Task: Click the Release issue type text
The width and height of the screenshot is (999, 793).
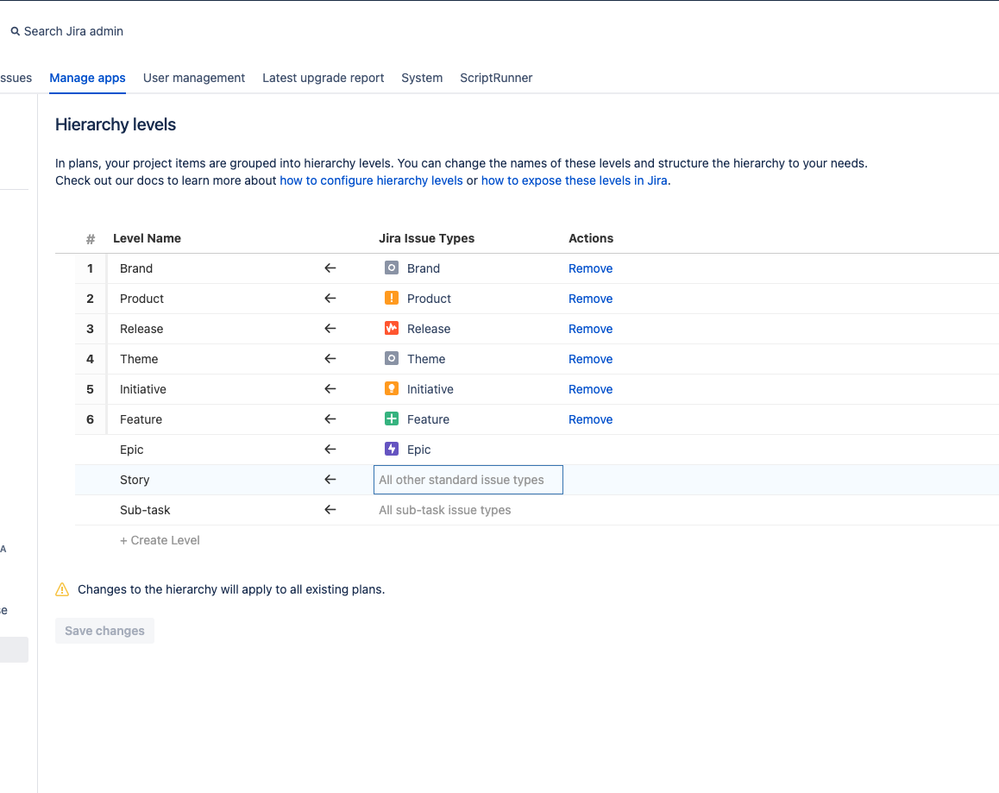Action: point(429,329)
